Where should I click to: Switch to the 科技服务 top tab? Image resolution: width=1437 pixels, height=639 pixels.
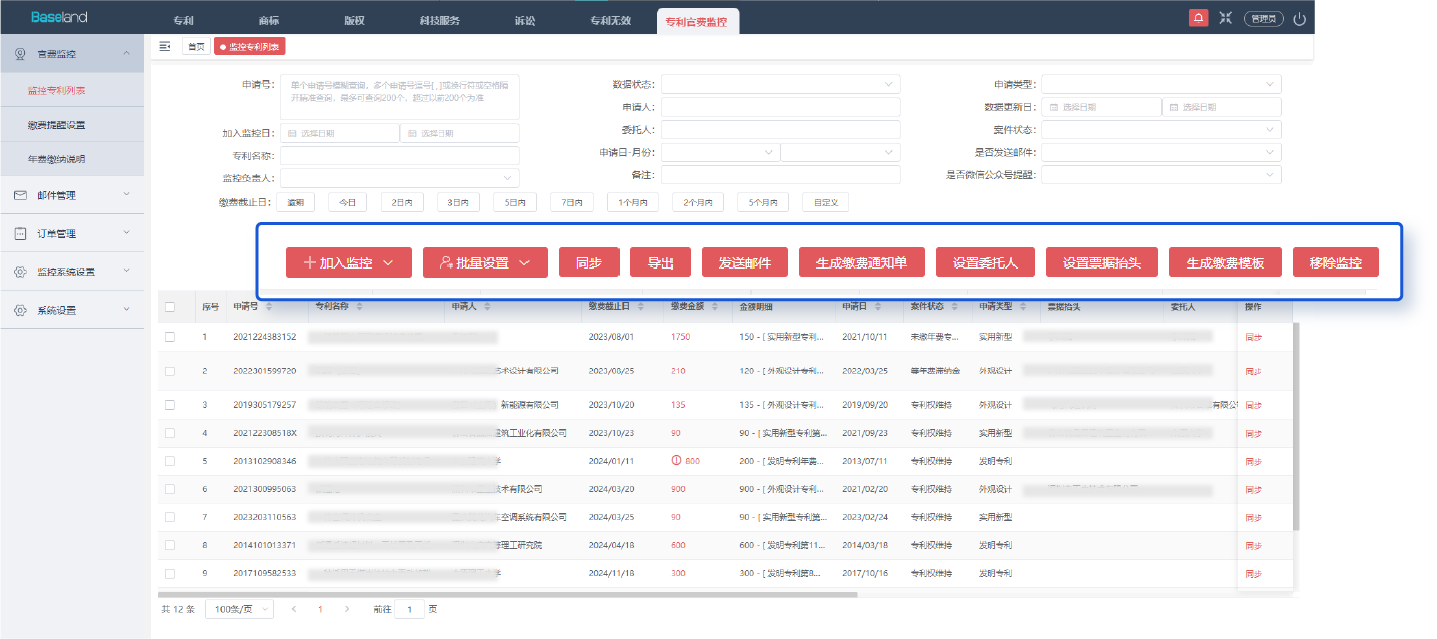point(440,20)
